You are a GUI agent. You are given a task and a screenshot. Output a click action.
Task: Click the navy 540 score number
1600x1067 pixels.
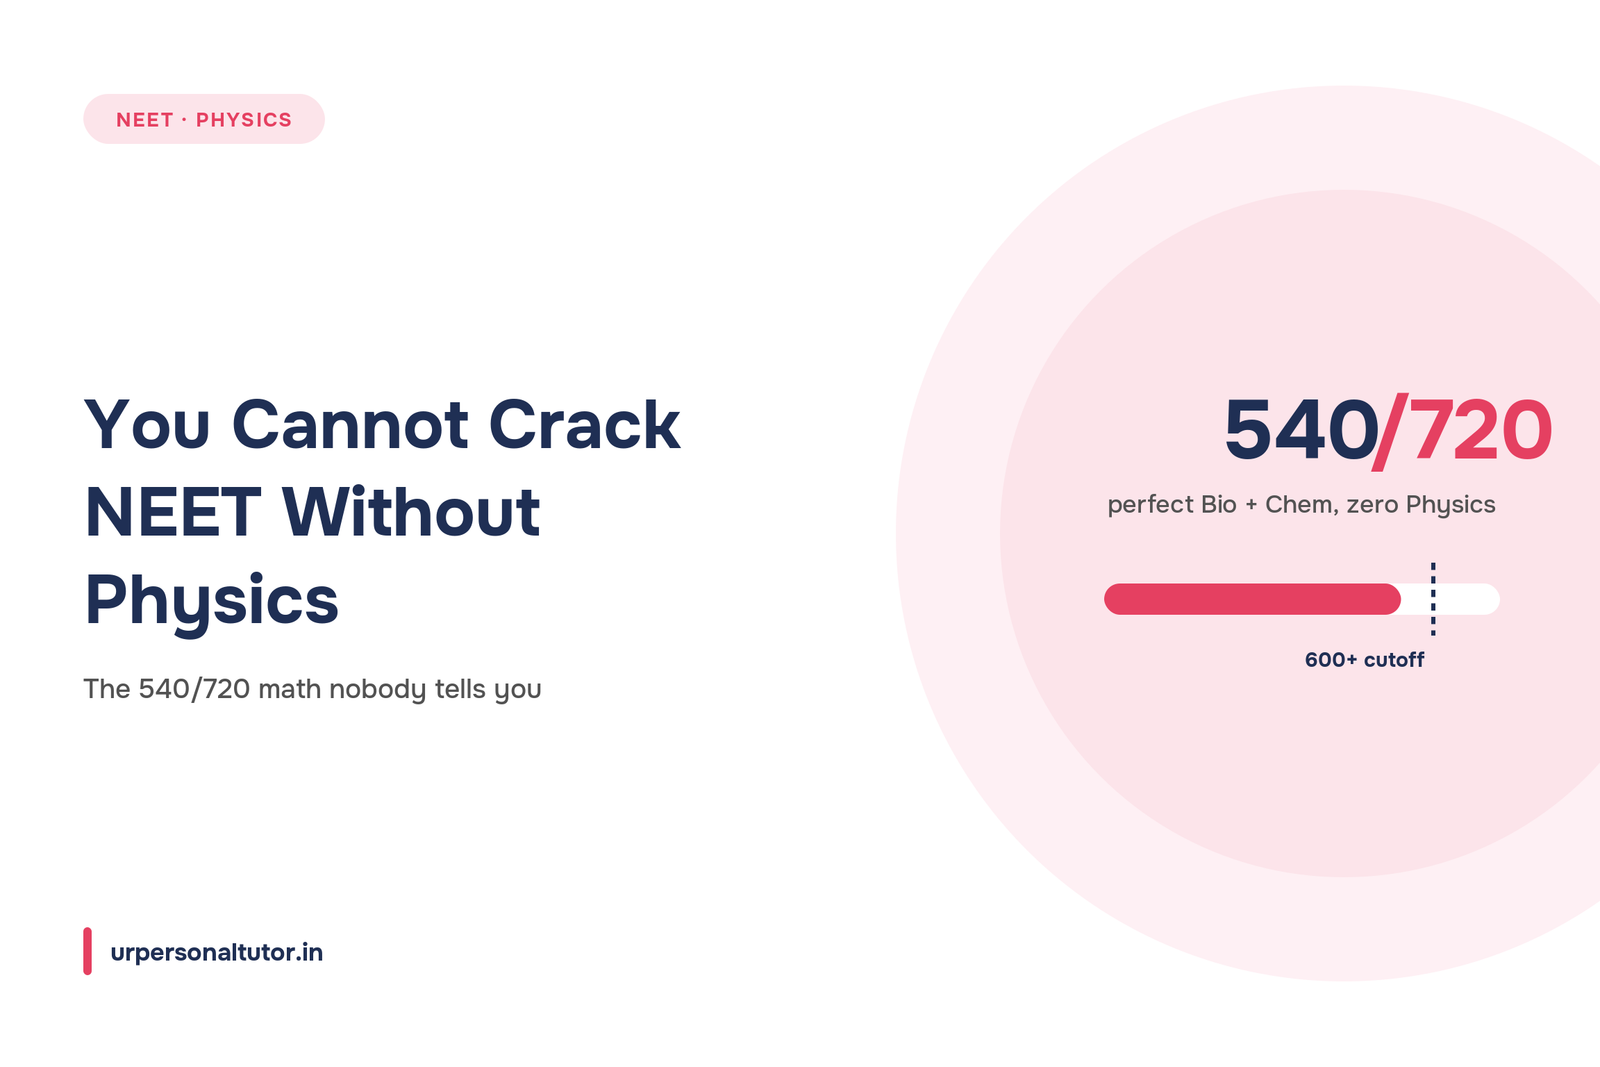(1302, 430)
